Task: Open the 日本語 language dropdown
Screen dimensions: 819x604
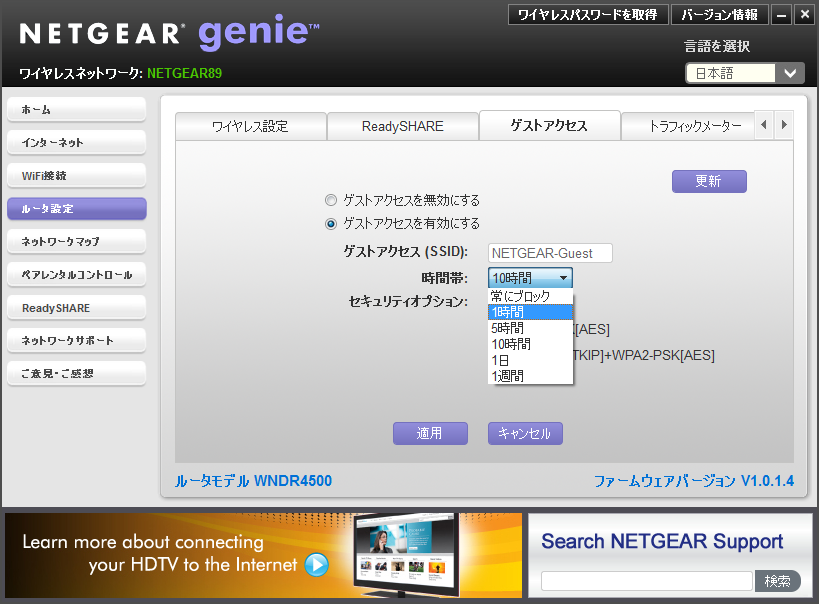Action: pos(744,73)
